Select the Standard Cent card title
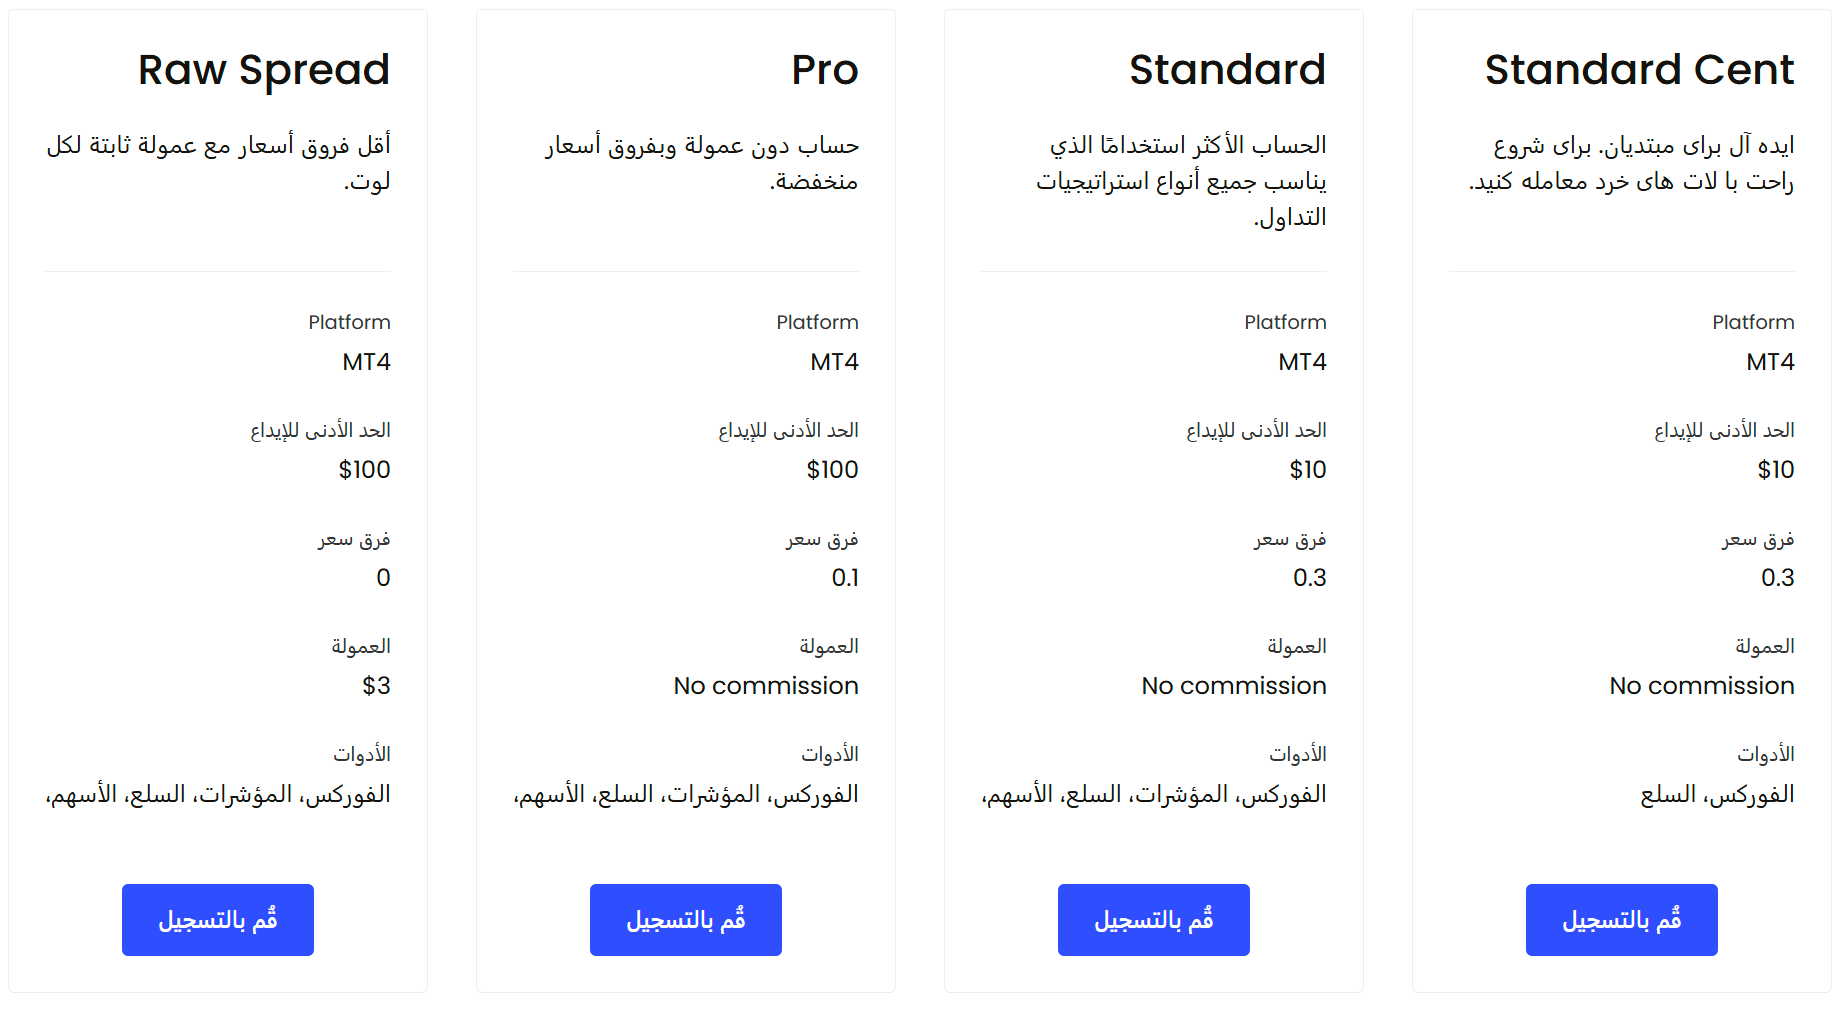This screenshot has width=1842, height=1011. pos(1640,70)
